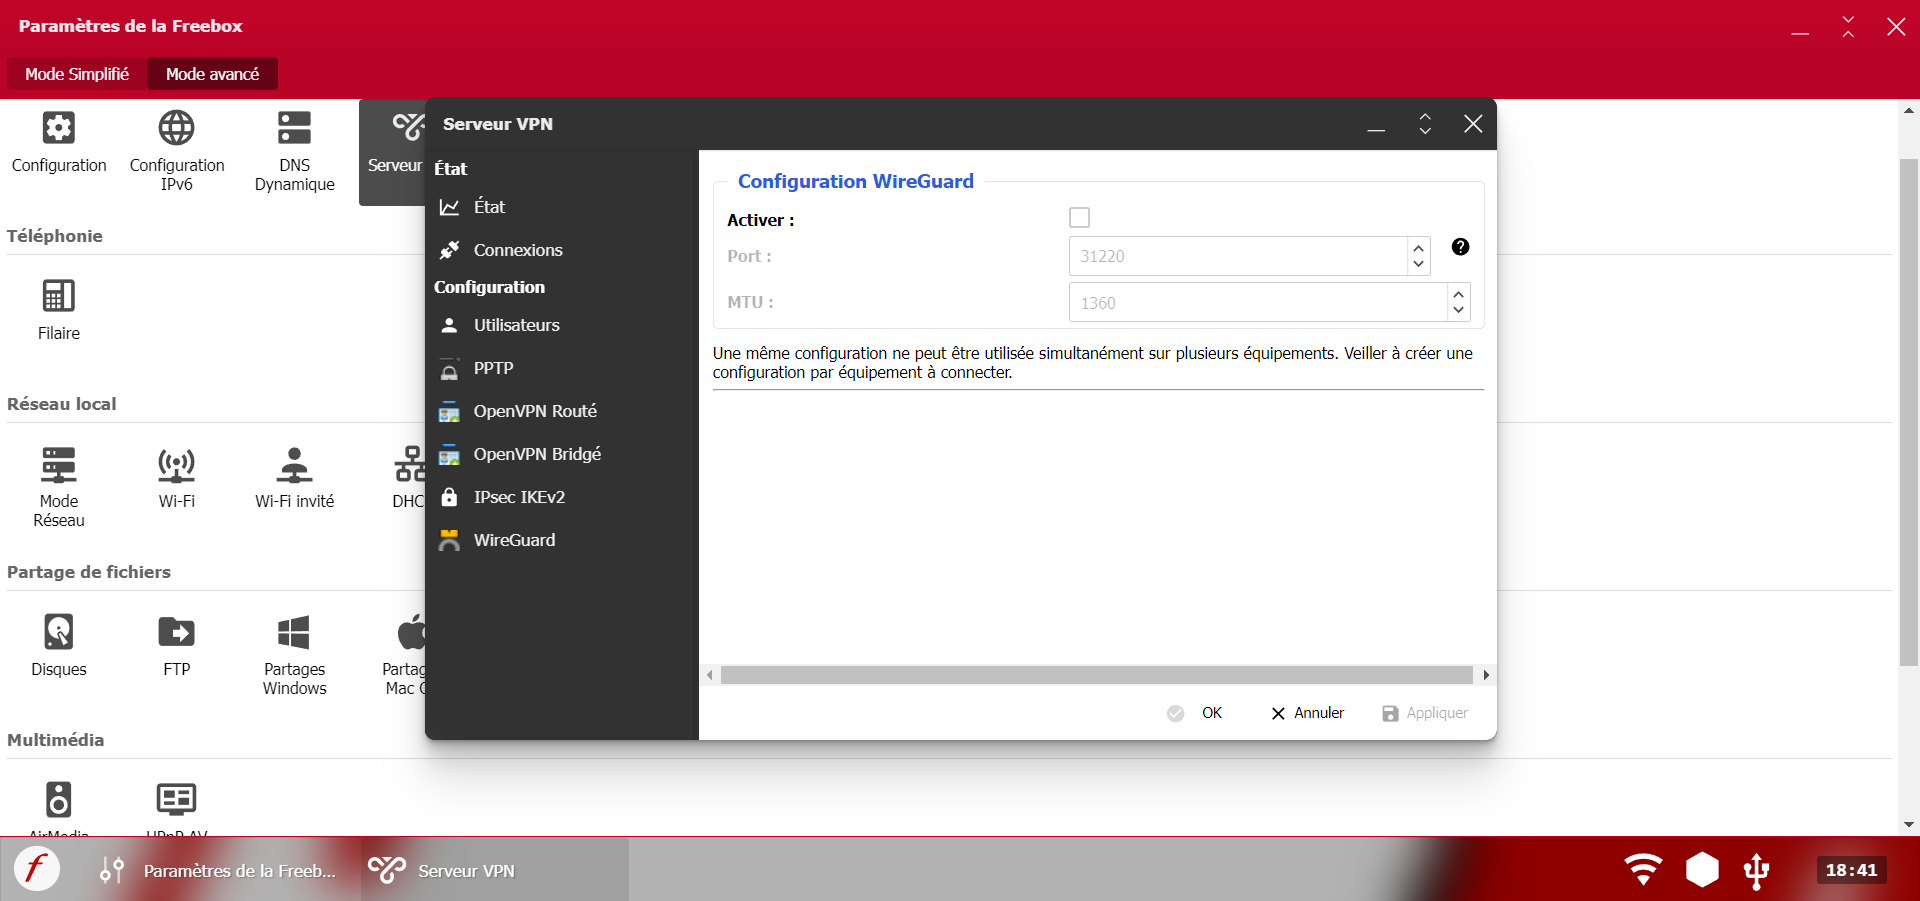The height and width of the screenshot is (901, 1920).
Task: Click horizontal scrollbar in VPN dialog
Action: [x=1097, y=675]
